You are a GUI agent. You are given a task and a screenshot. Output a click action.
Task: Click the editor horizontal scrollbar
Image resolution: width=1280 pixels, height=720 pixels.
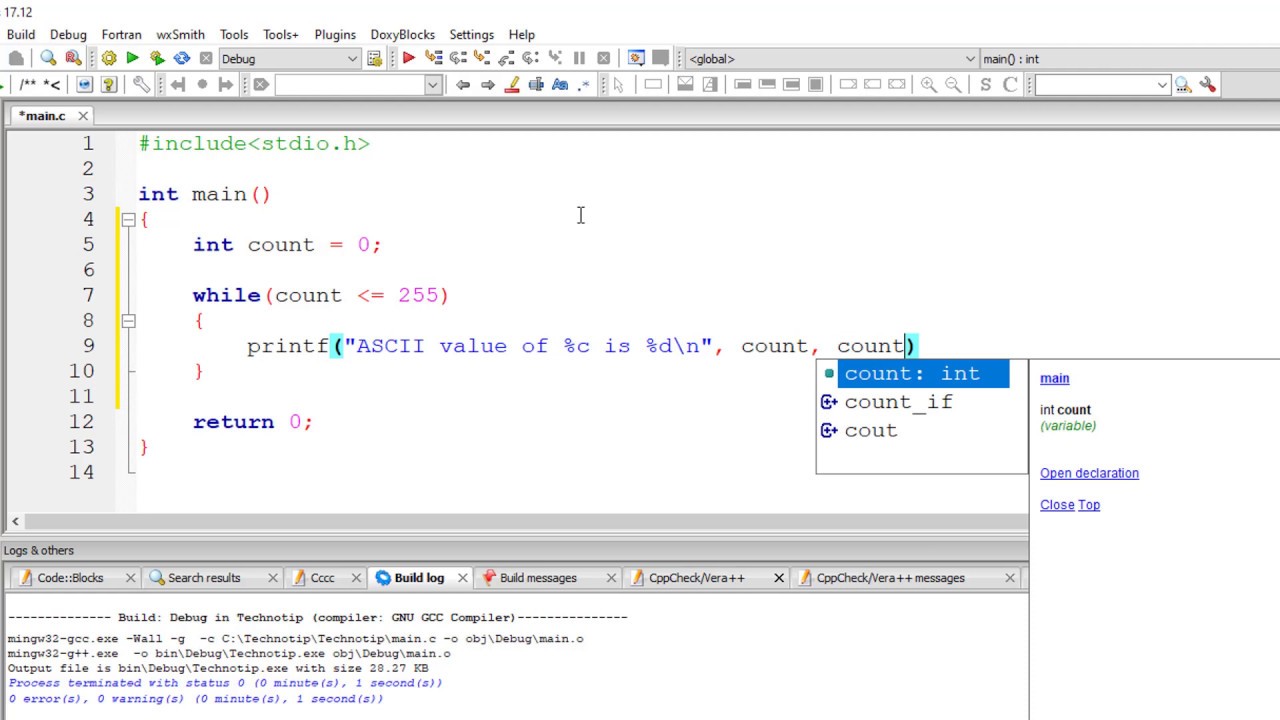point(518,521)
